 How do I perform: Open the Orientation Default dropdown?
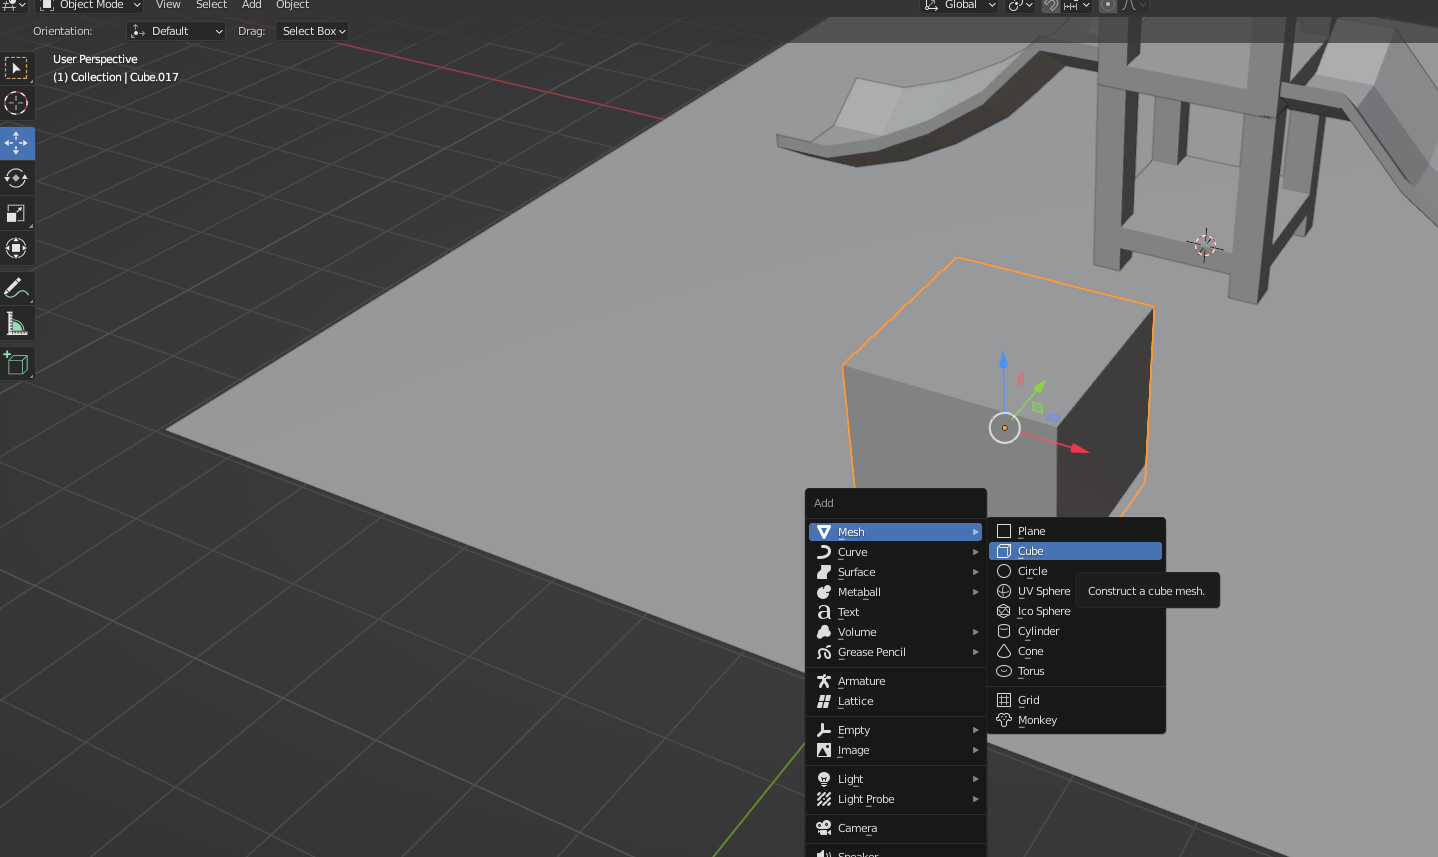pos(177,31)
